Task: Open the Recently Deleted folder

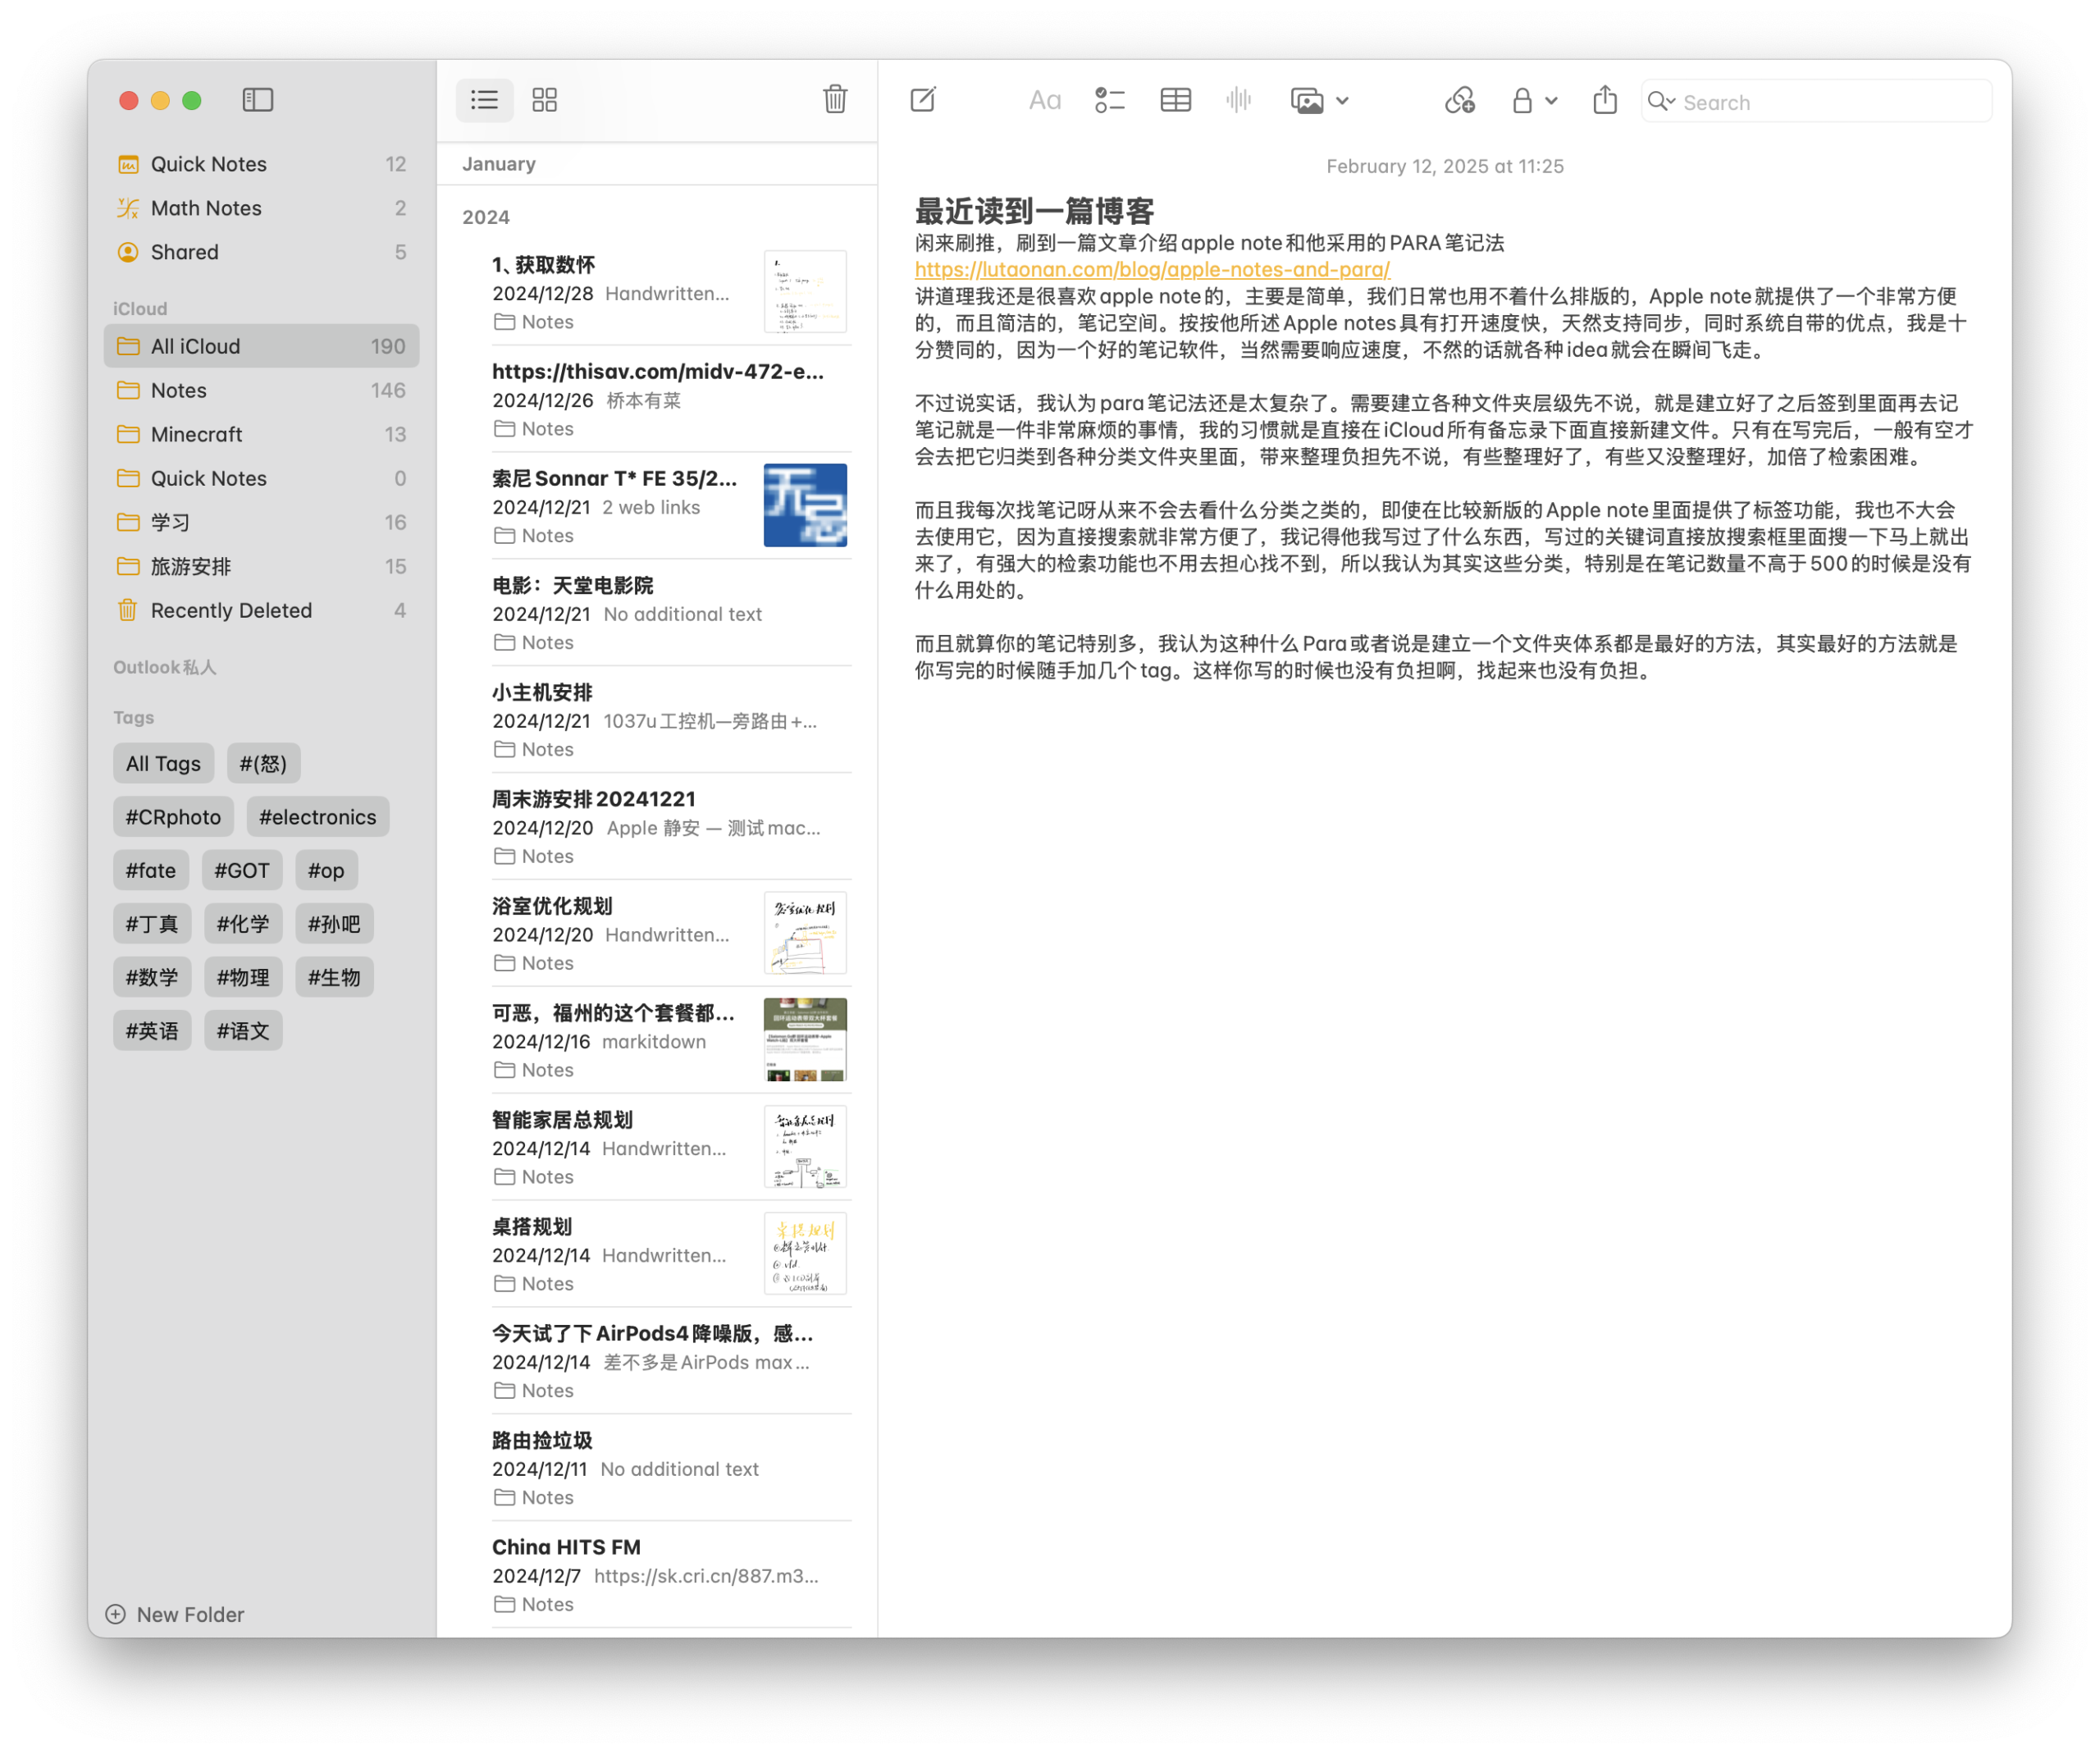Action: pos(231,610)
